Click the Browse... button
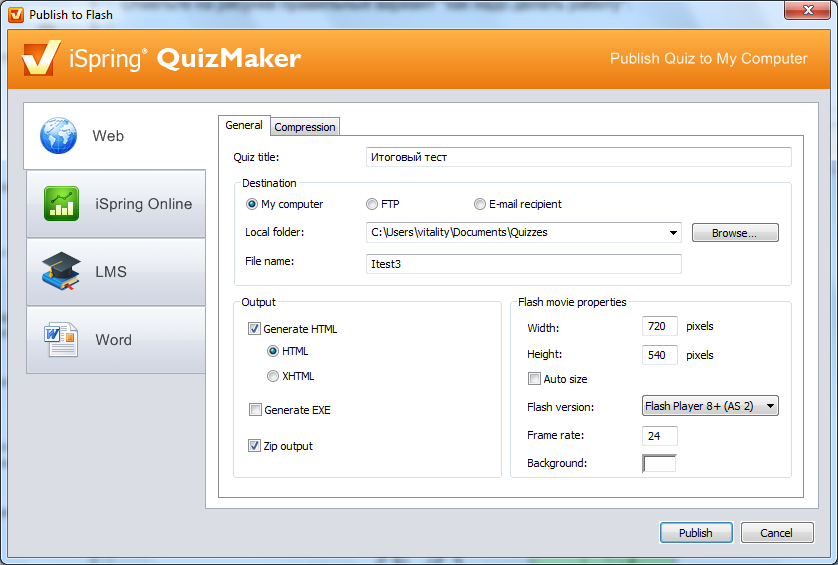This screenshot has height=565, width=838. [x=735, y=233]
